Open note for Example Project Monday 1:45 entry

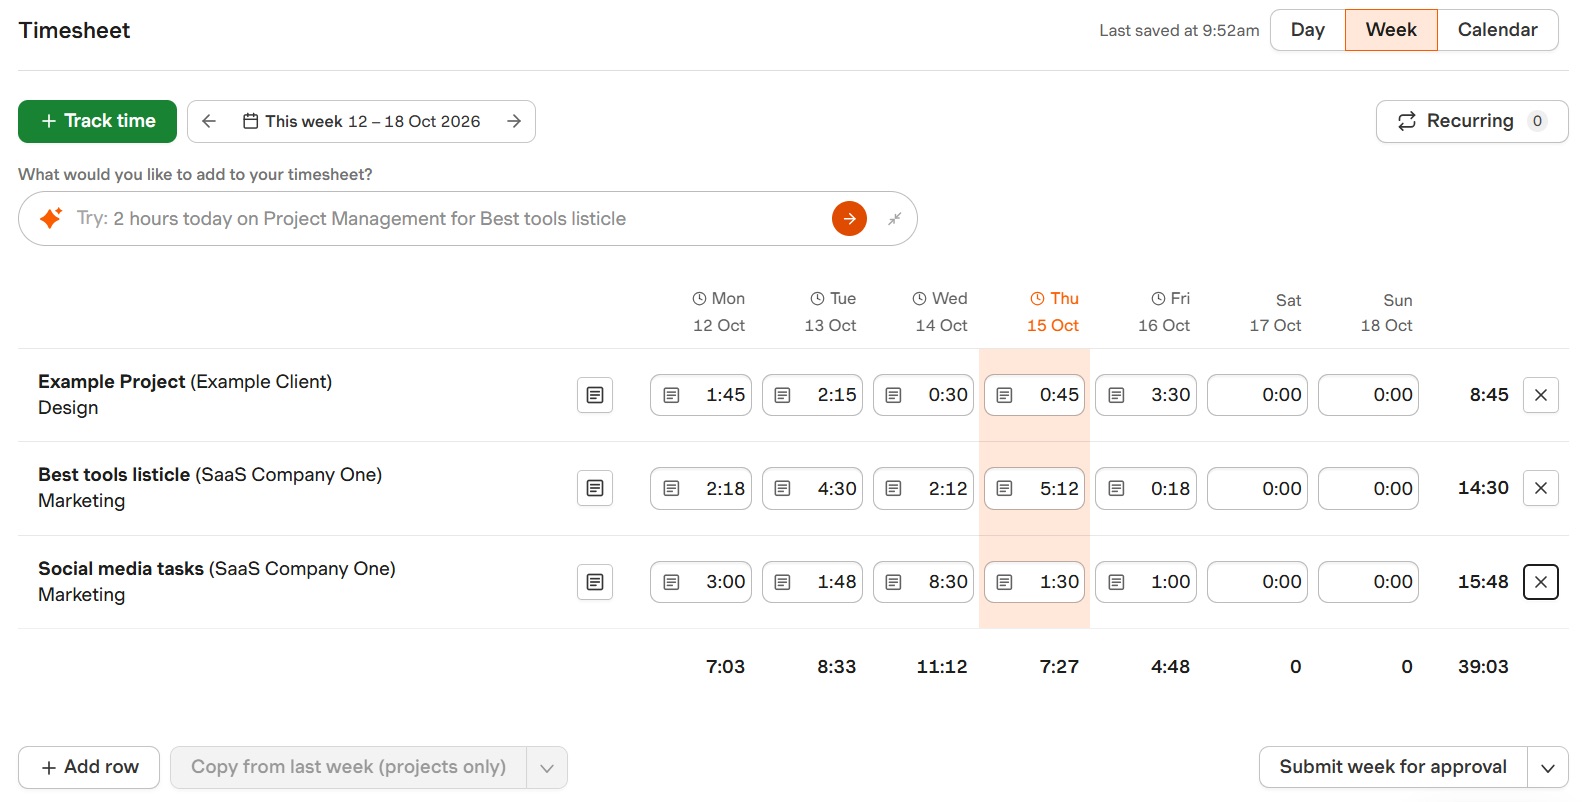[672, 395]
